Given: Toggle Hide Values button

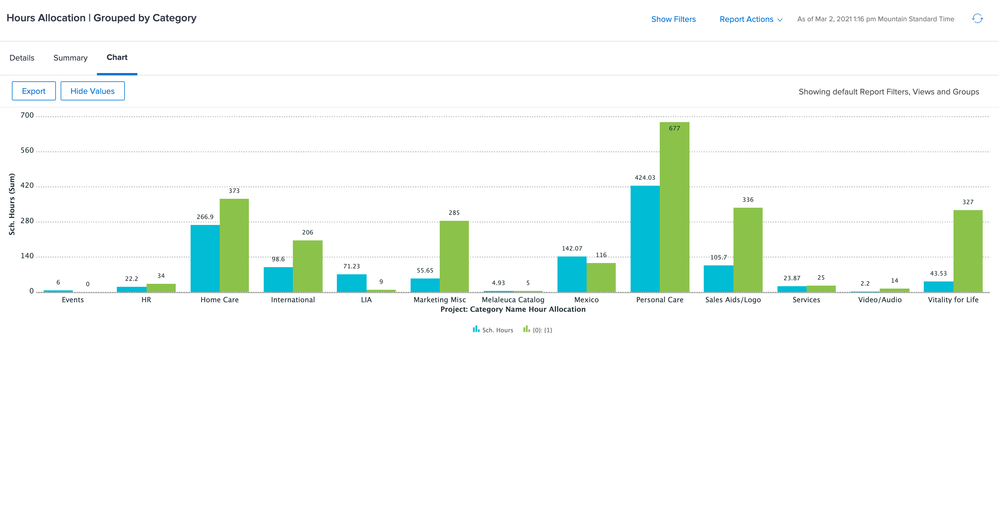Looking at the screenshot, I should tap(92, 91).
